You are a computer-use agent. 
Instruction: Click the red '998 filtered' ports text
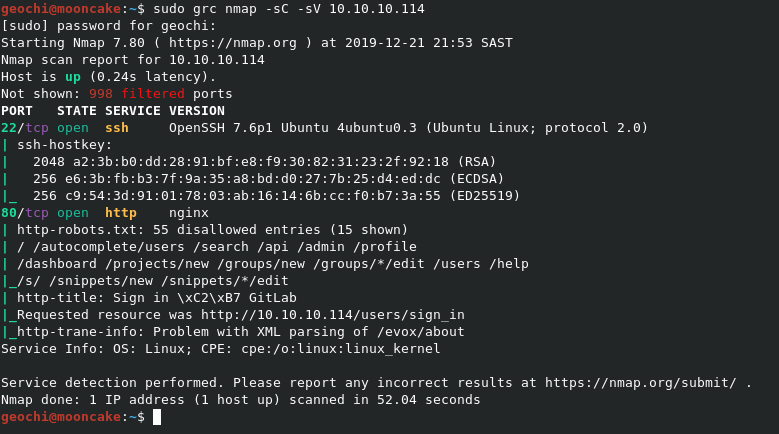tap(120, 94)
